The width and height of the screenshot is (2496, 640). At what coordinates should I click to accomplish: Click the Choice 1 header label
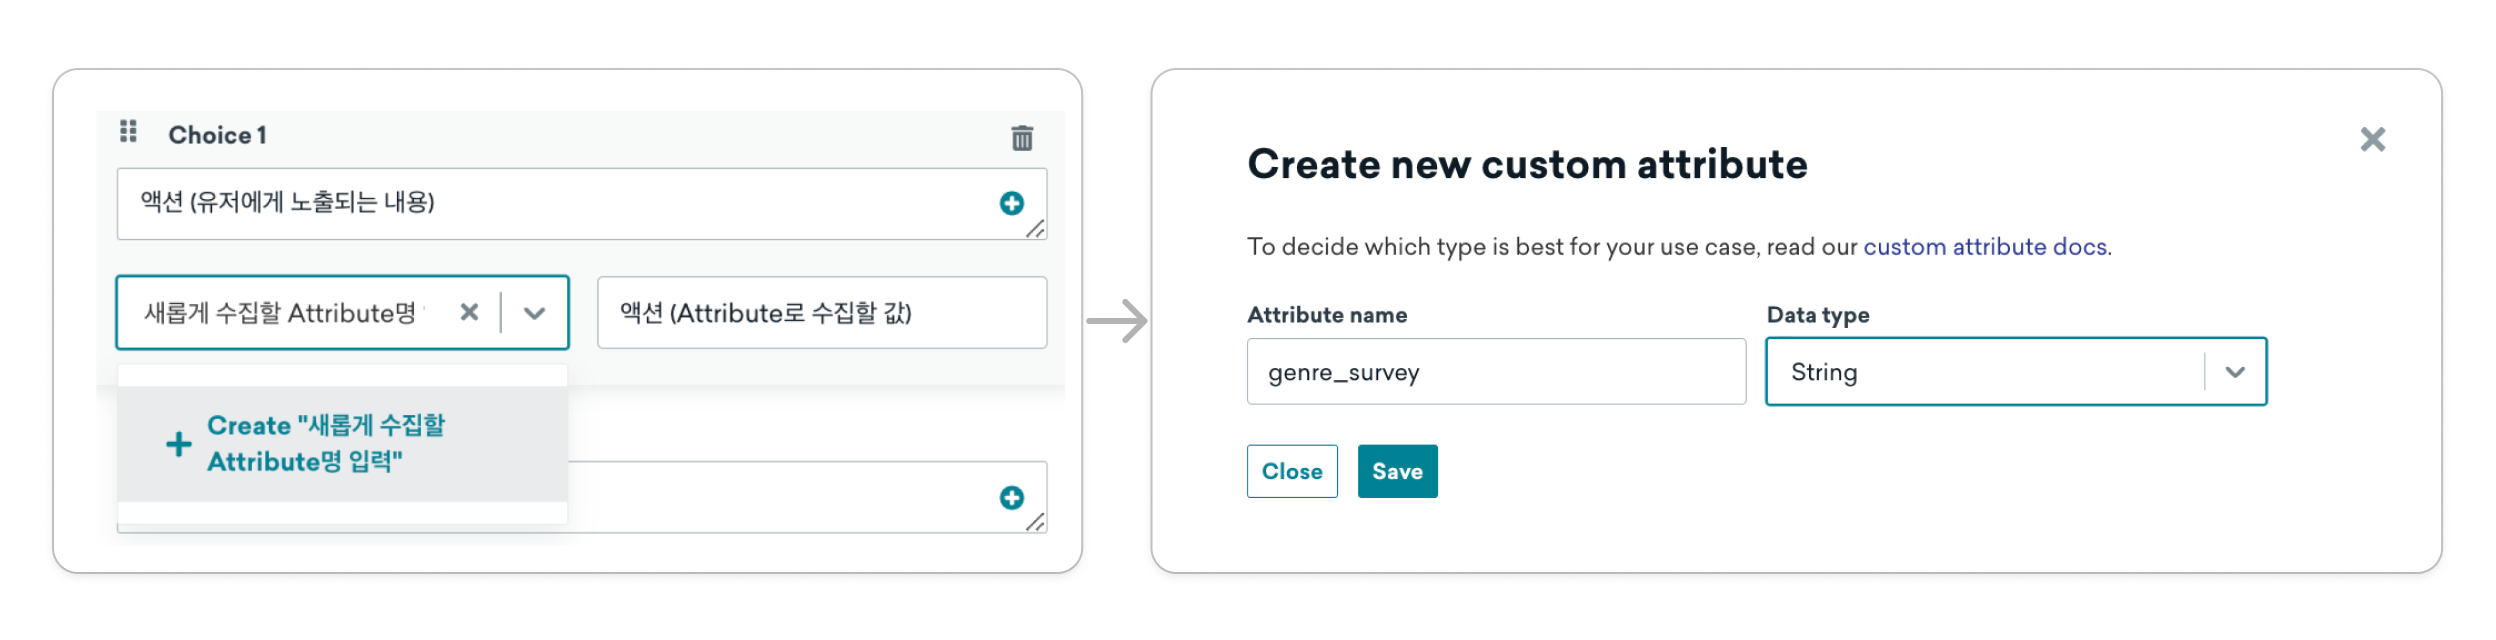217,135
